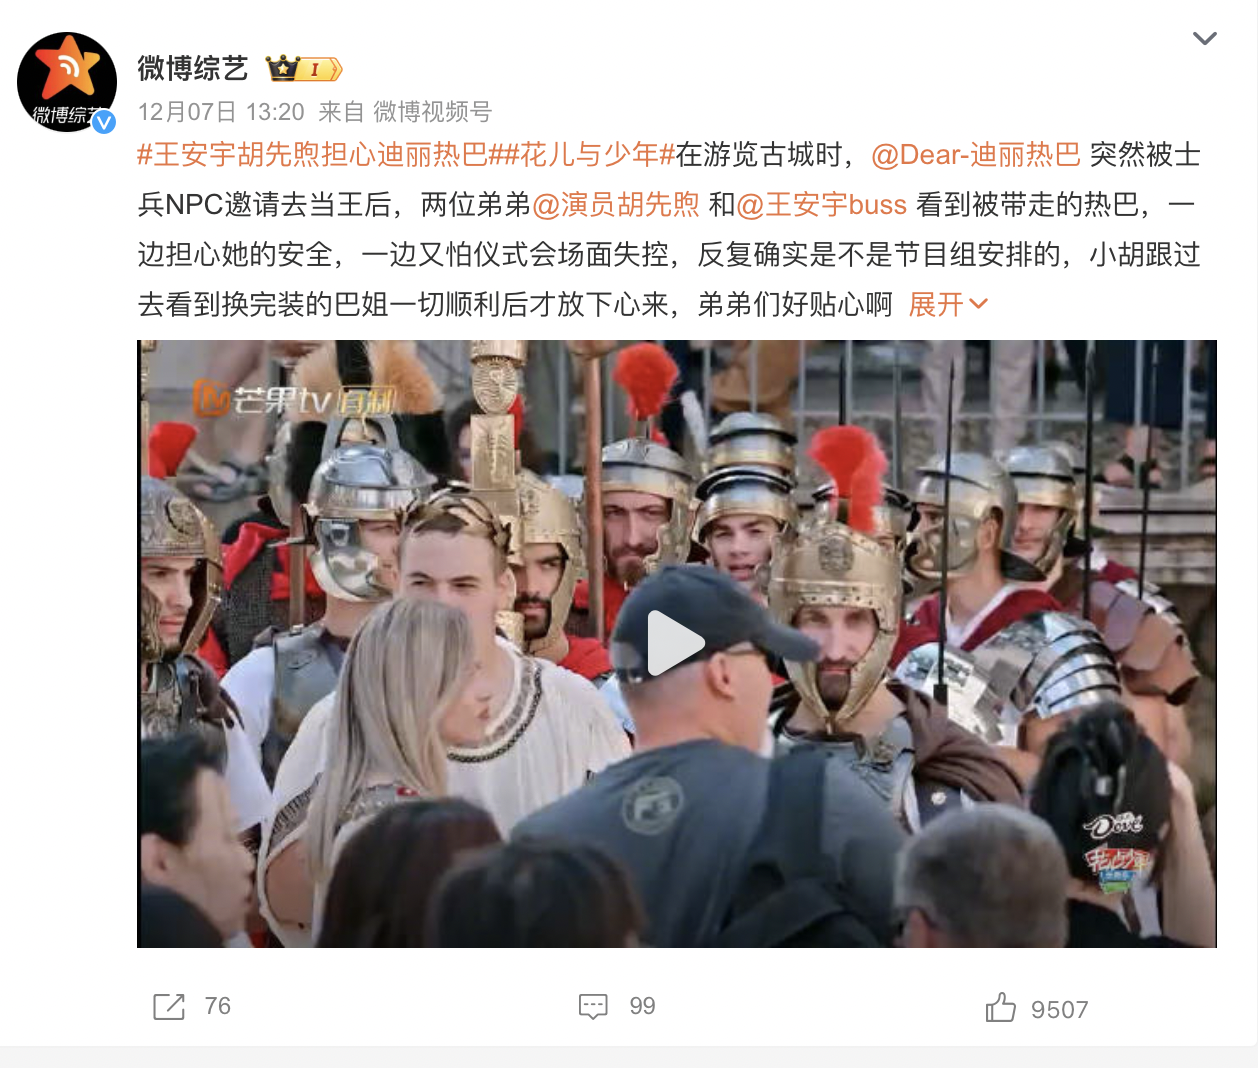
Task: Click the repost share icon
Action: pos(169,1007)
